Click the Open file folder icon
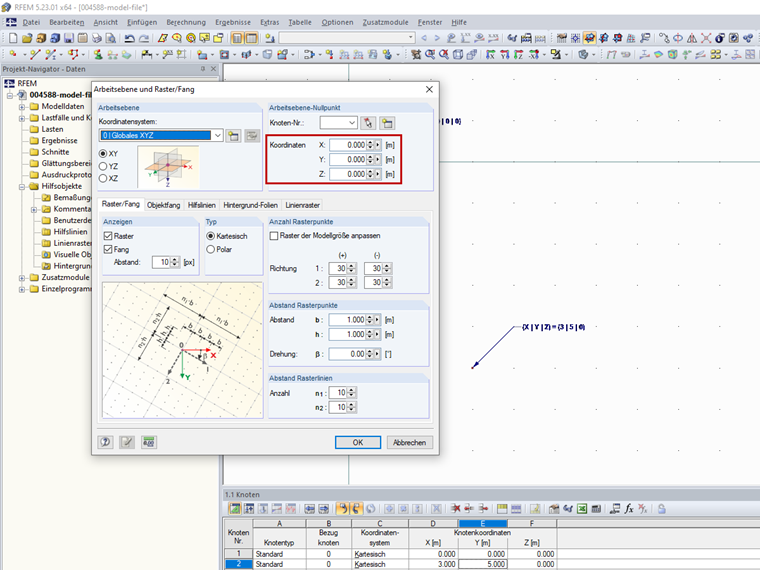This screenshot has height=570, width=760. tap(27, 38)
